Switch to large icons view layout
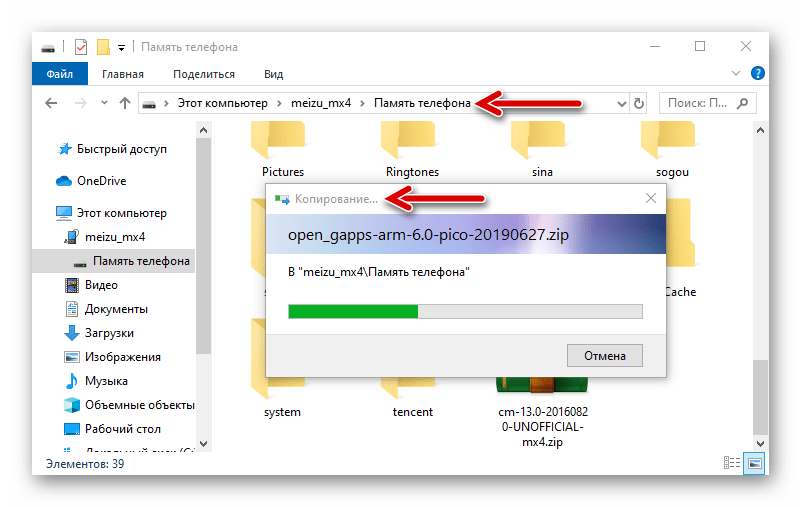 point(755,464)
